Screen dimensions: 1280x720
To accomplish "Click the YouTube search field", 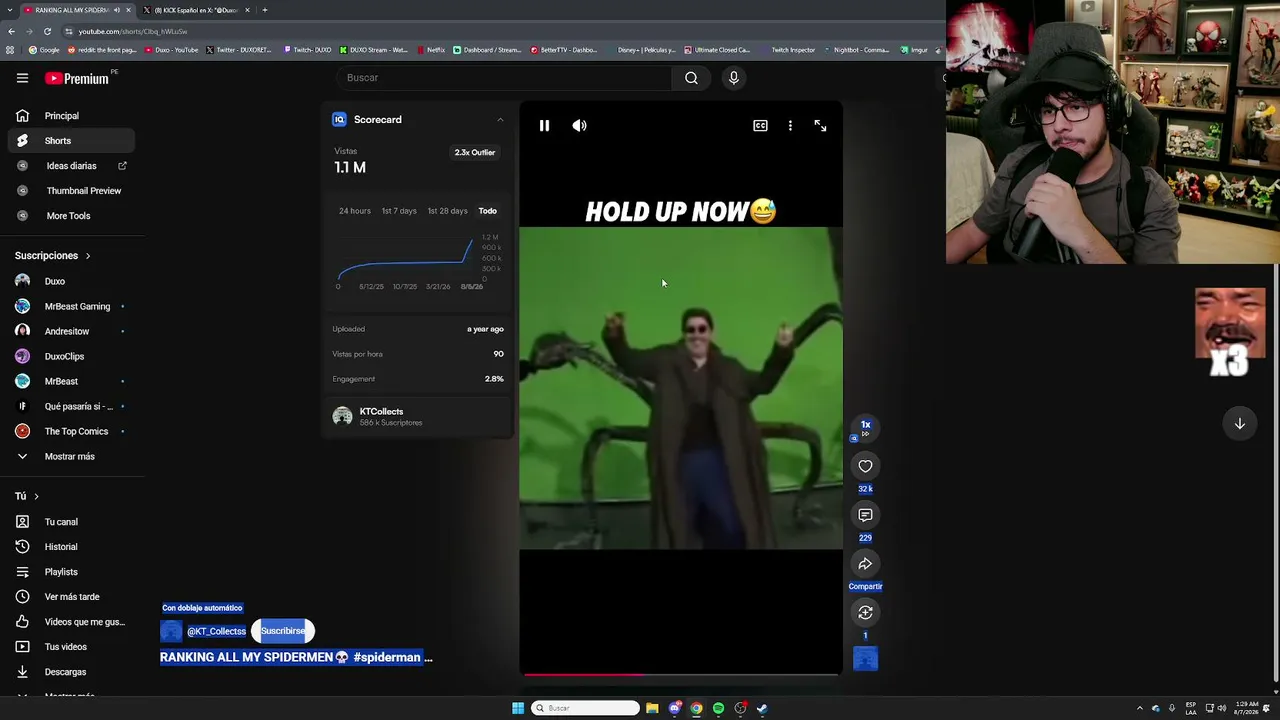I will tap(505, 78).
